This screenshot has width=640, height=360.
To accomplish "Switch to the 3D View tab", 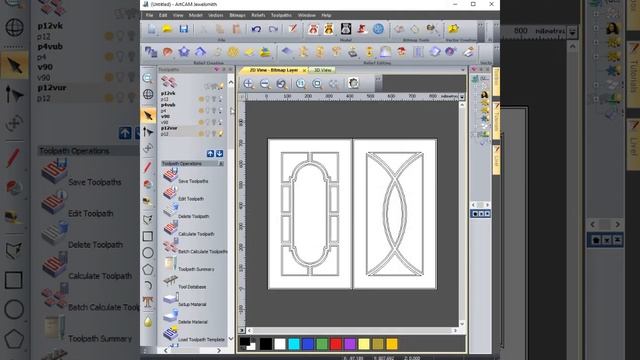I will click(322, 70).
